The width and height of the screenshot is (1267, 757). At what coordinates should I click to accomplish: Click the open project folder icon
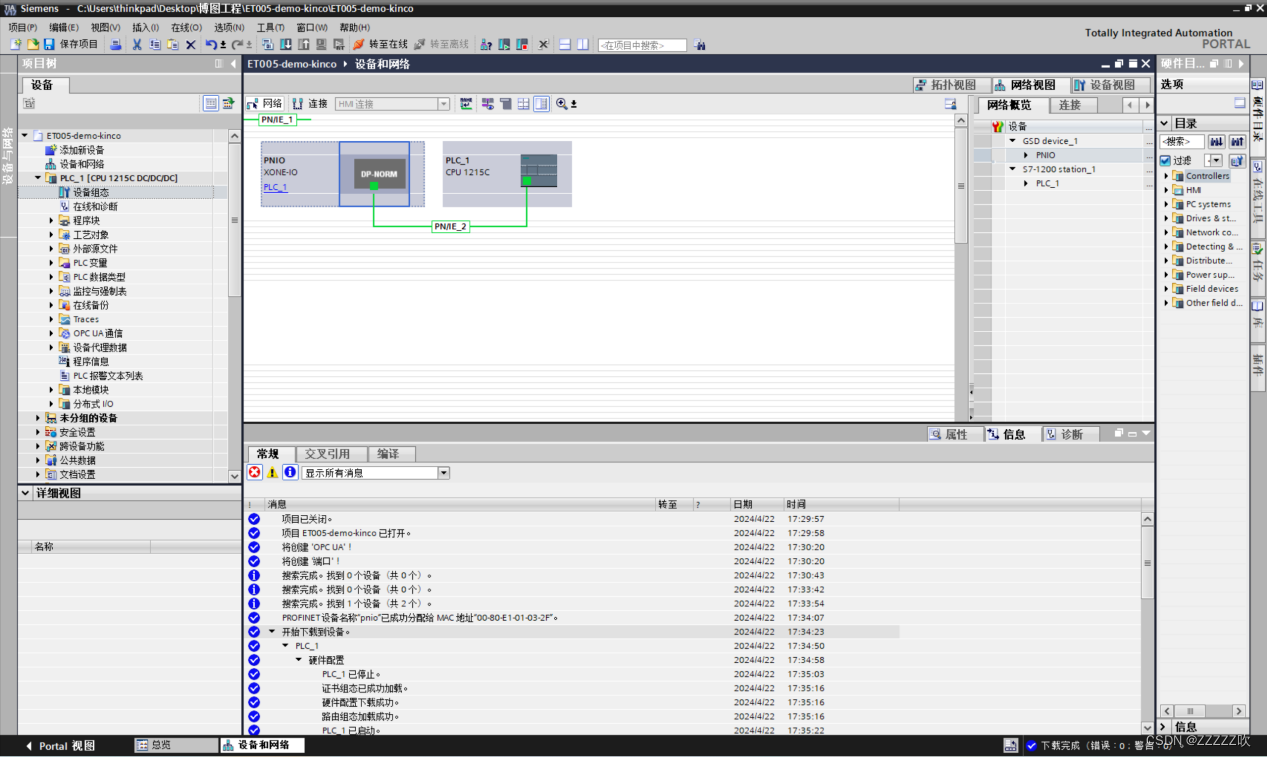32,45
